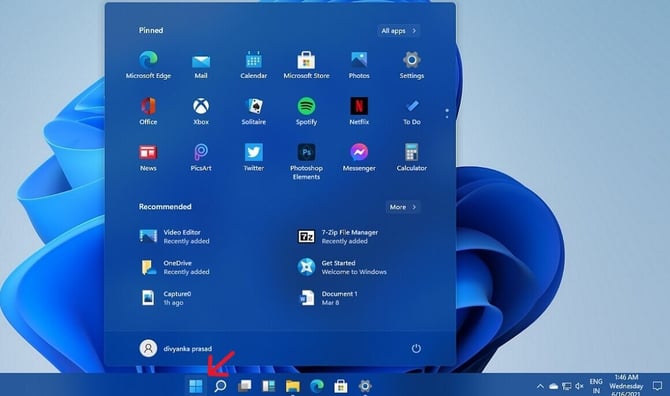The image size is (670, 396).
Task: Open the Capture0 recent file
Action: point(166,298)
